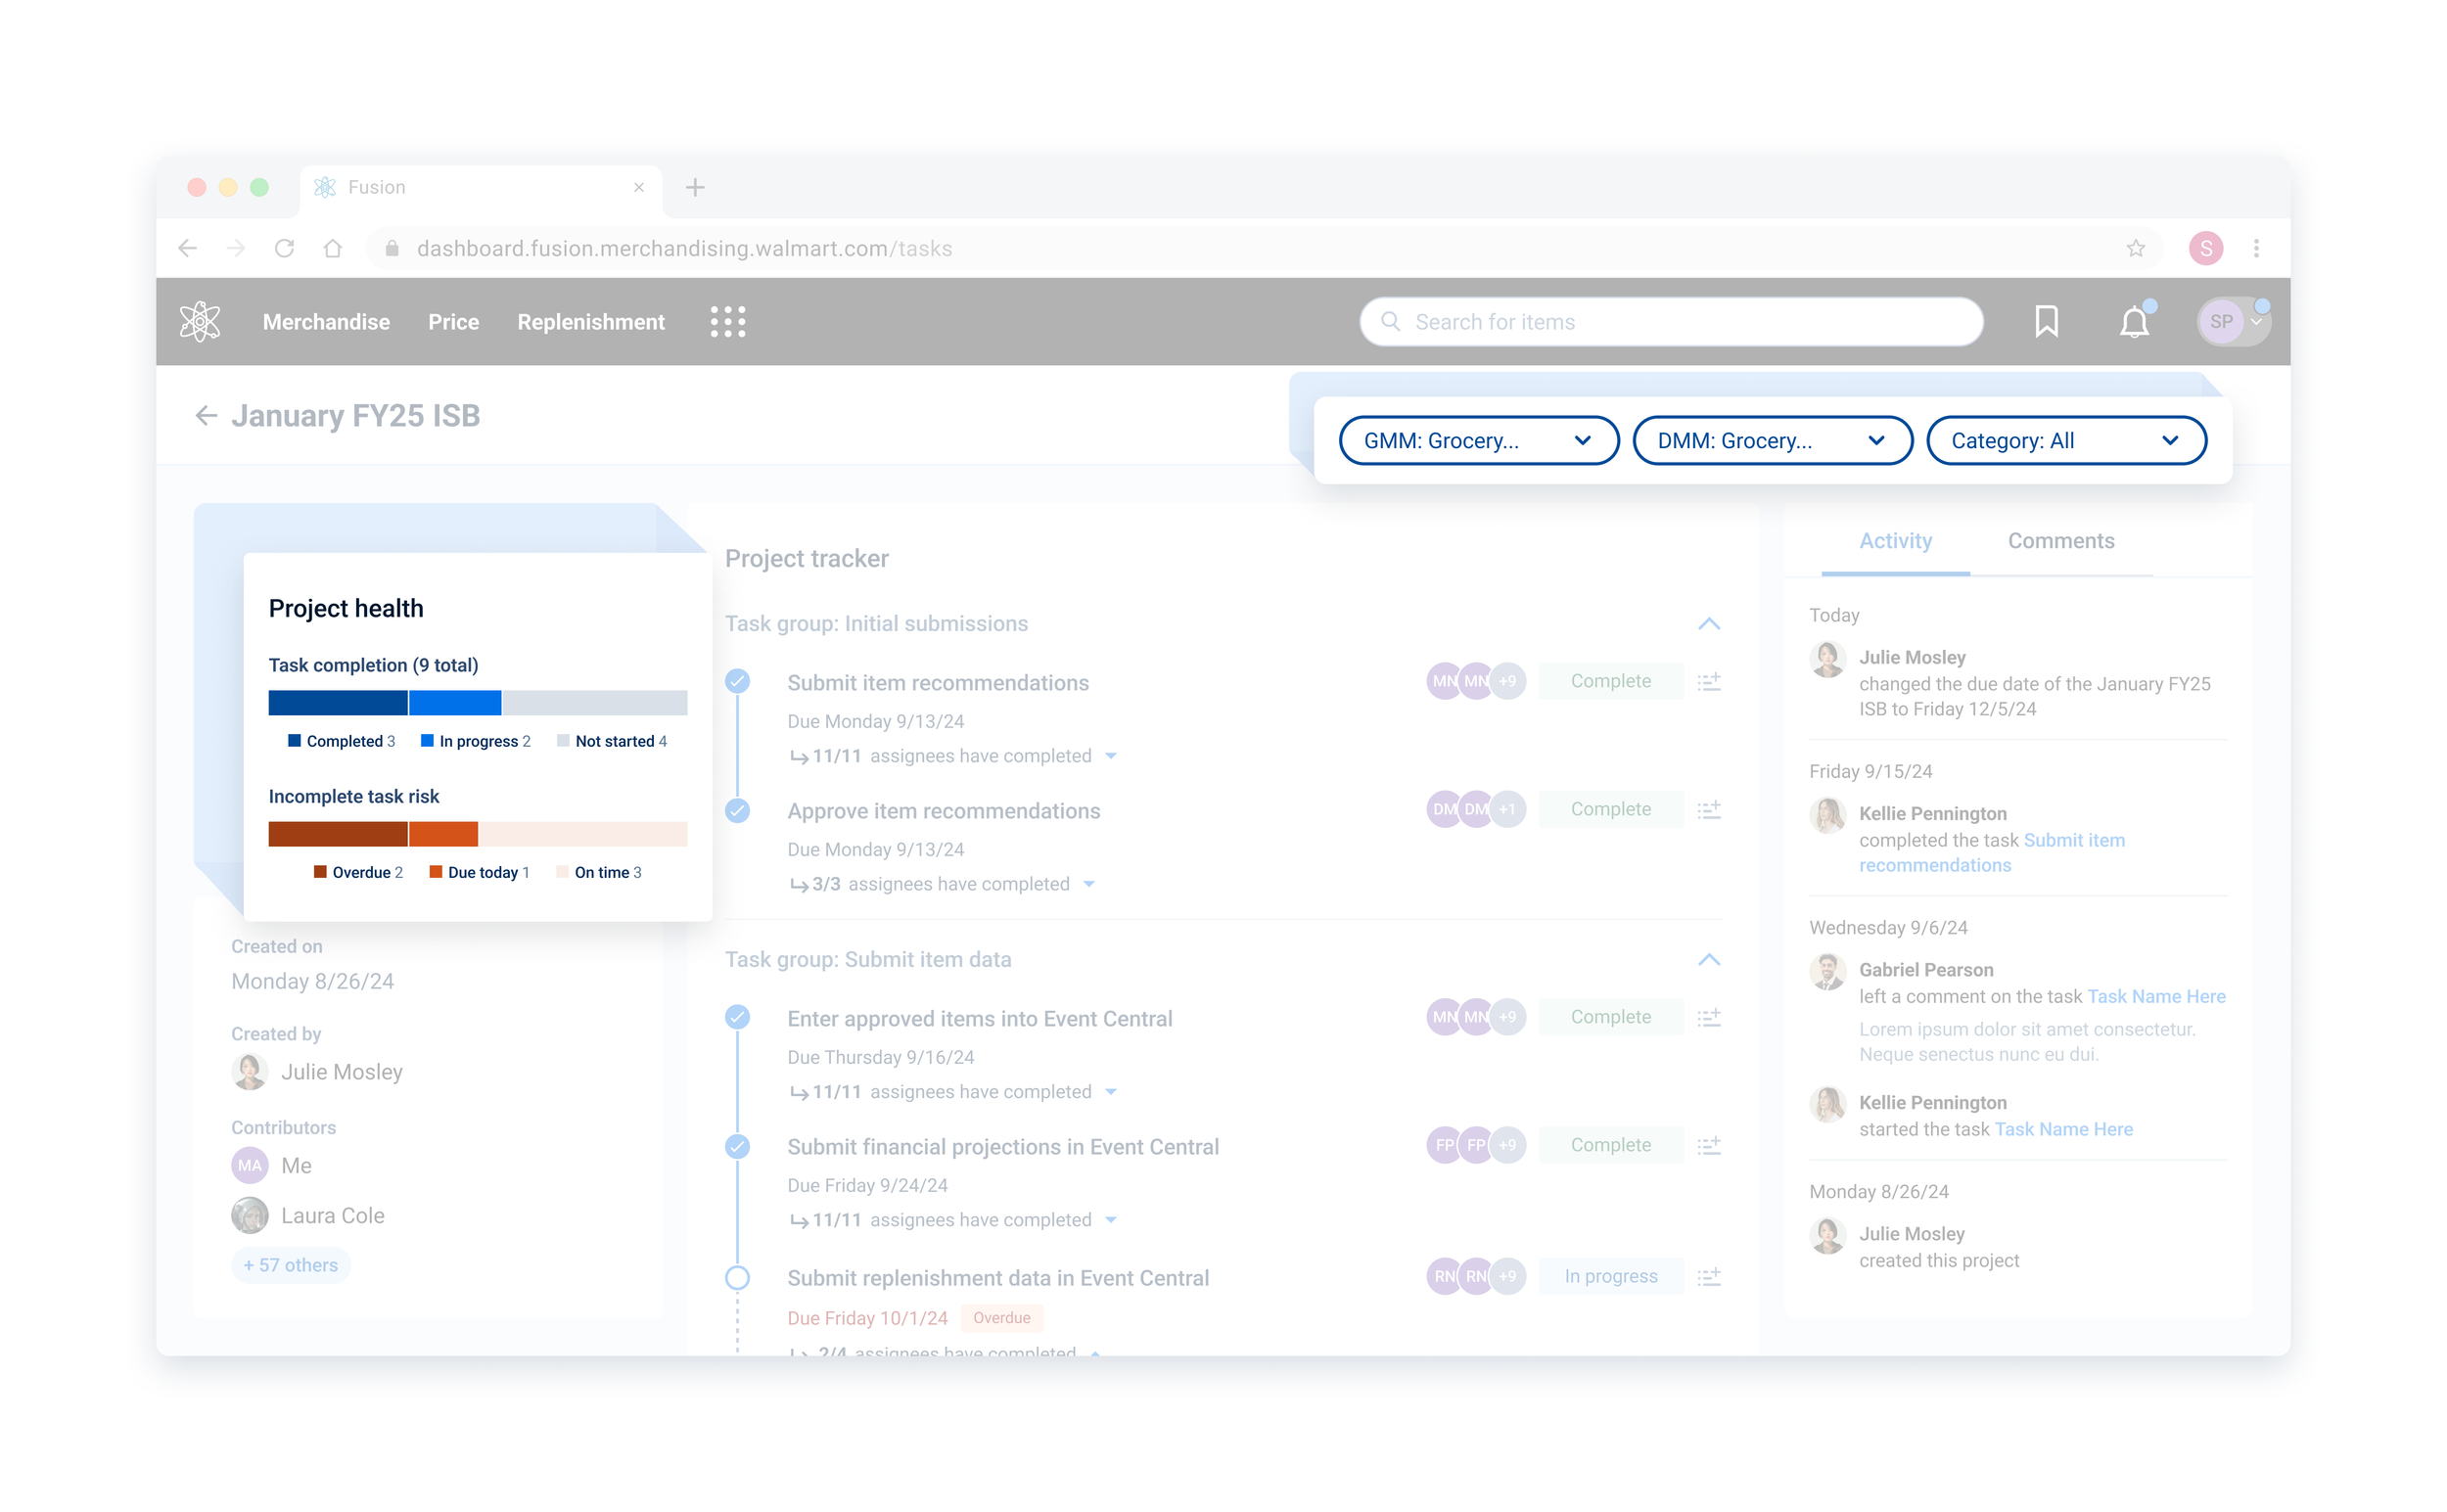Viewport: 2447px width, 1512px height.
Task: Bookmark page with browser star icon
Action: (2135, 248)
